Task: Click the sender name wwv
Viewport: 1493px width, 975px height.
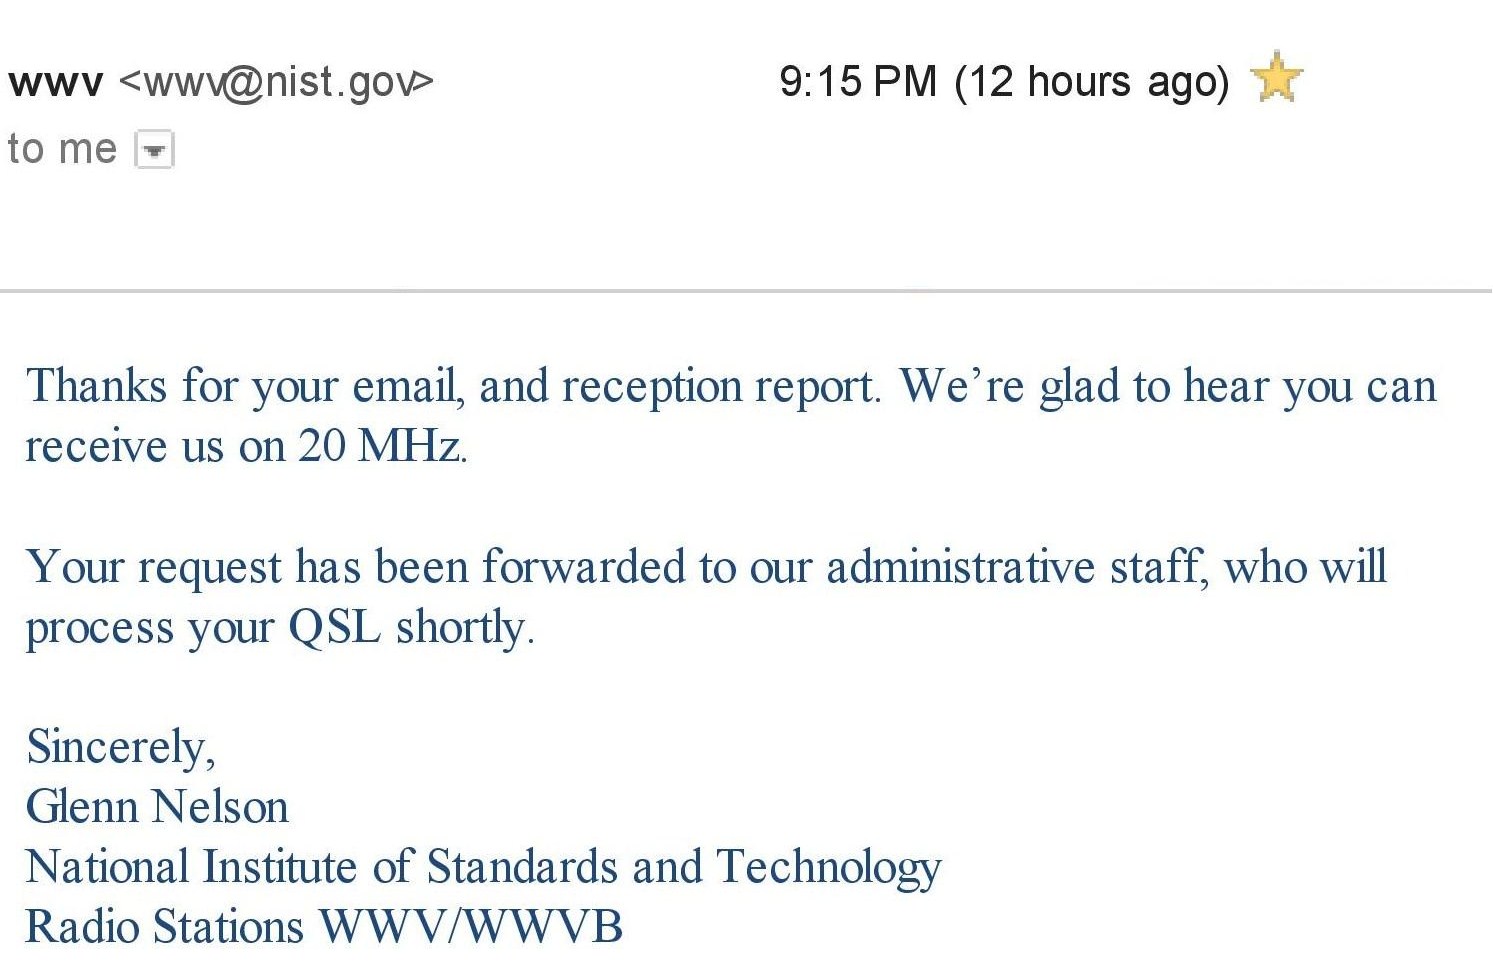Action: click(55, 83)
